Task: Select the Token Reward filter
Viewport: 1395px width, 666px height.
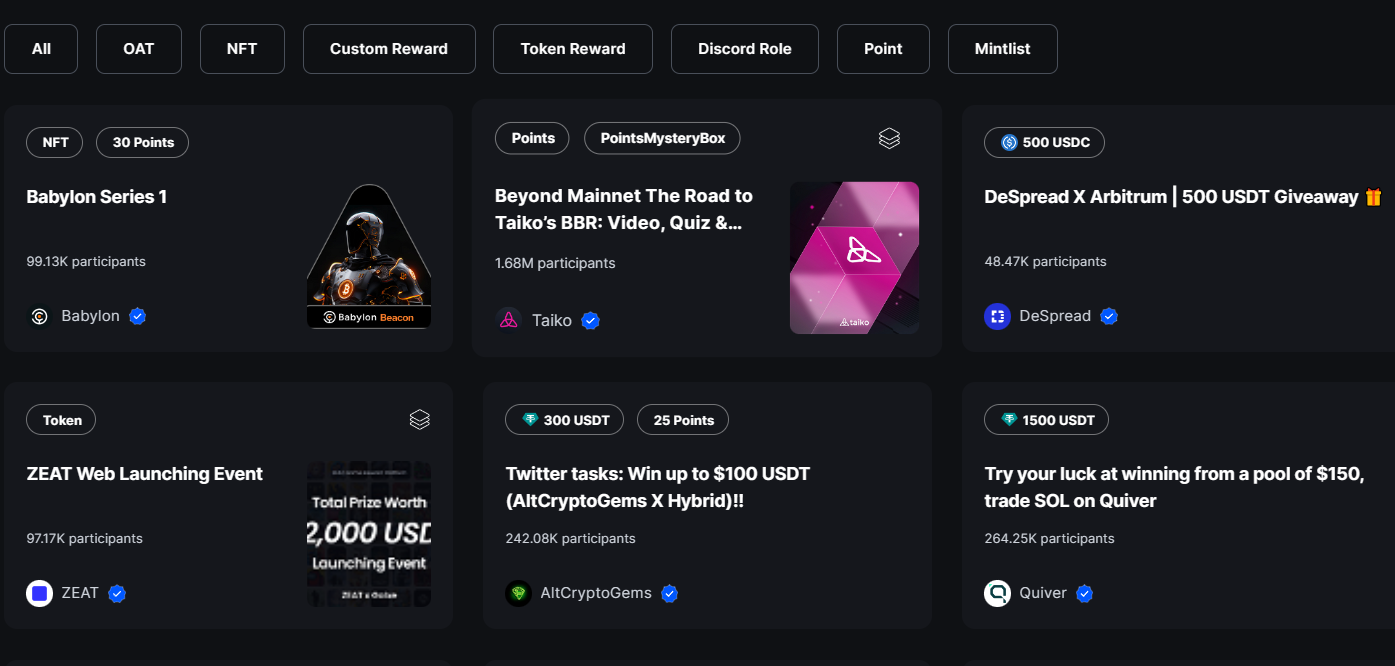Action: [573, 49]
